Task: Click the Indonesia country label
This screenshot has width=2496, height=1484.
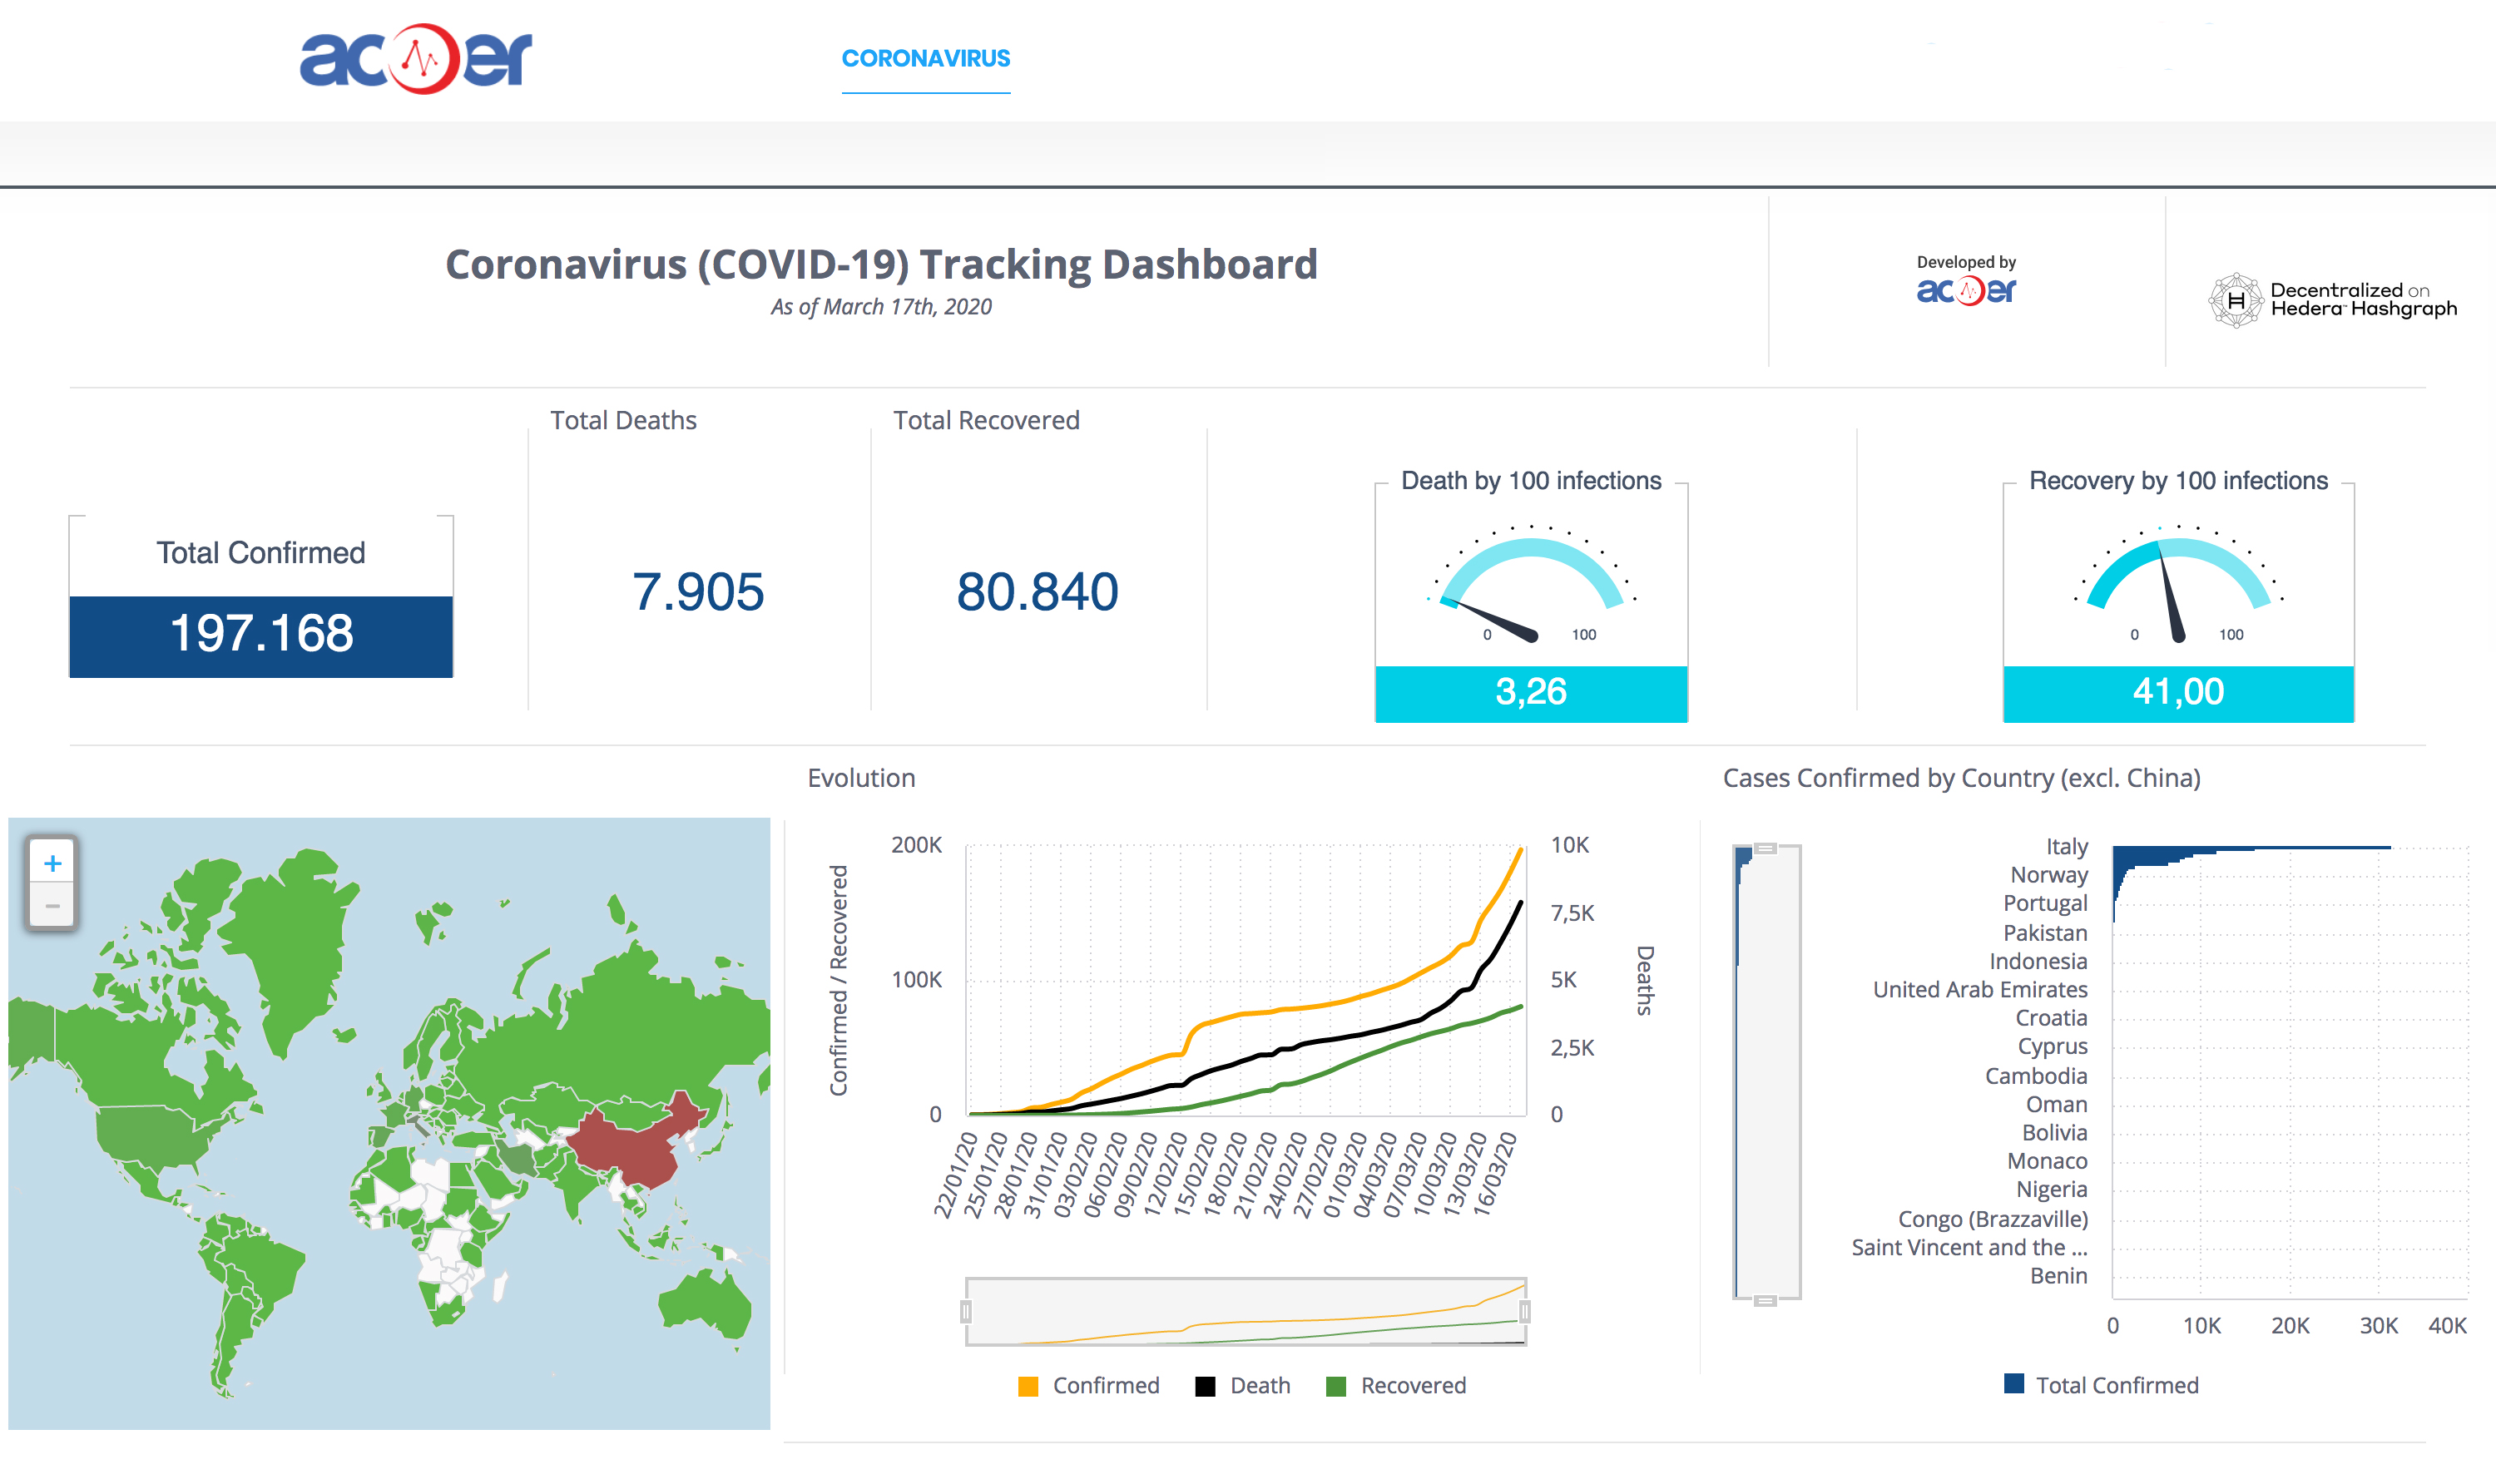Action: pyautogui.click(x=2038, y=961)
